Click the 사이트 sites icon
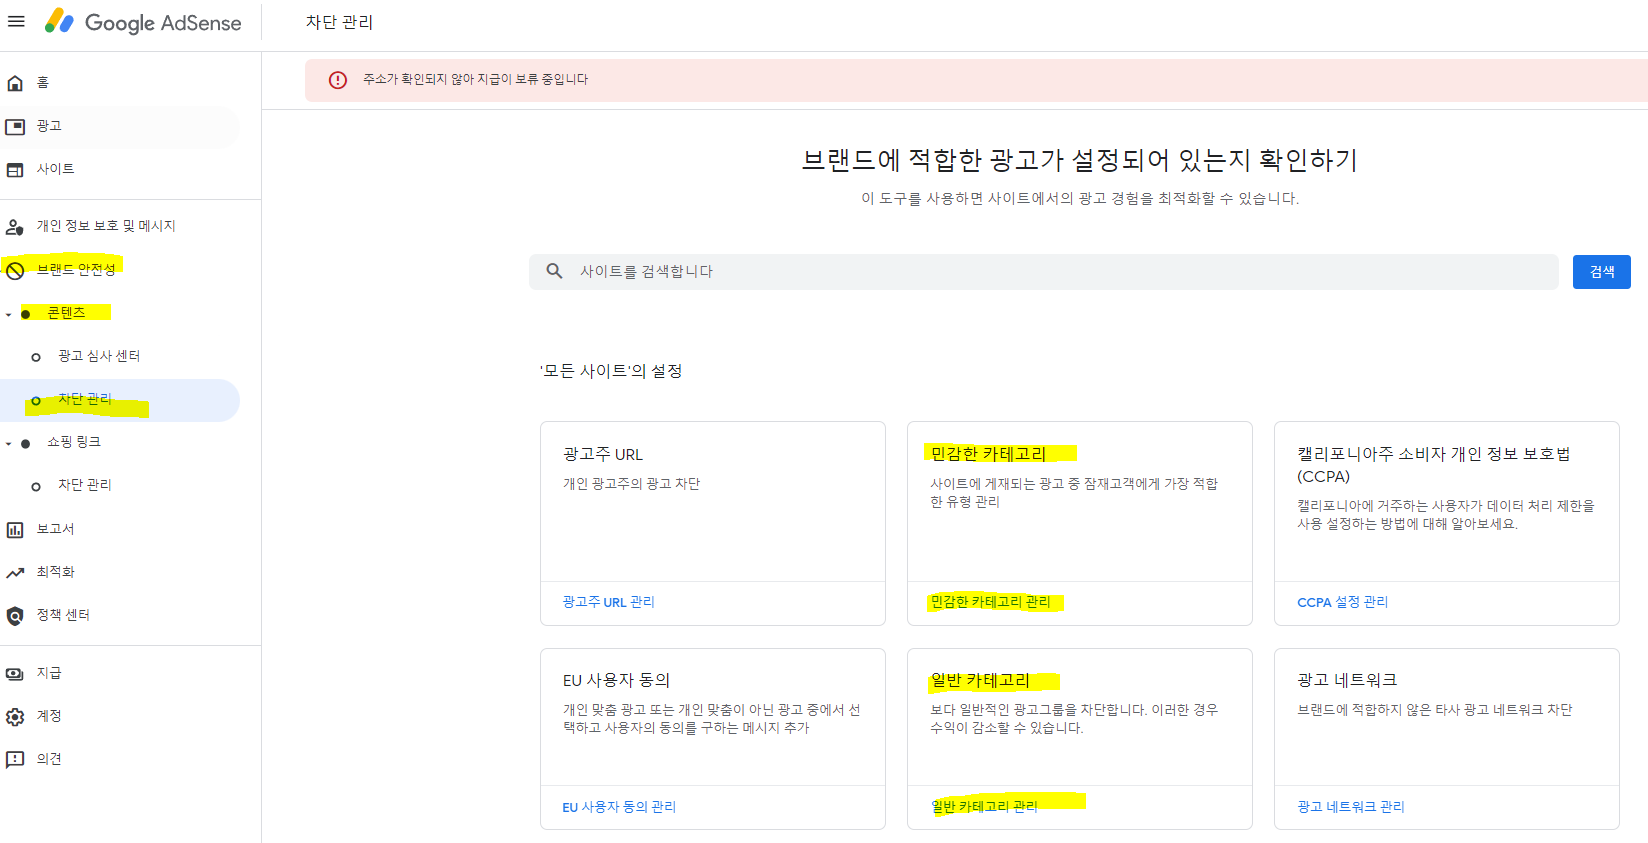 pos(15,170)
